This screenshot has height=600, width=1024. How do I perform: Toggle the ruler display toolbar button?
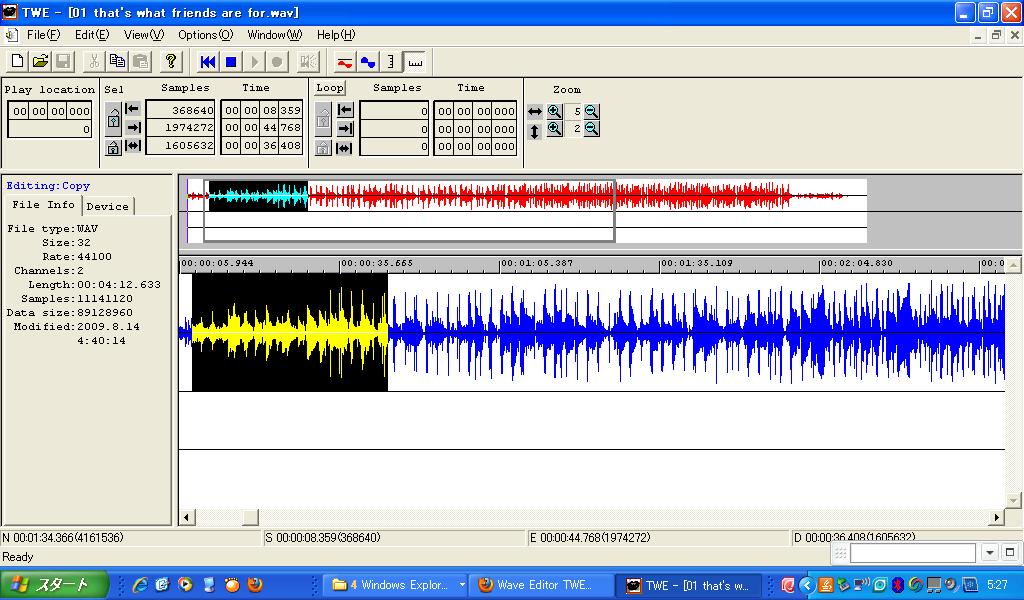[415, 62]
